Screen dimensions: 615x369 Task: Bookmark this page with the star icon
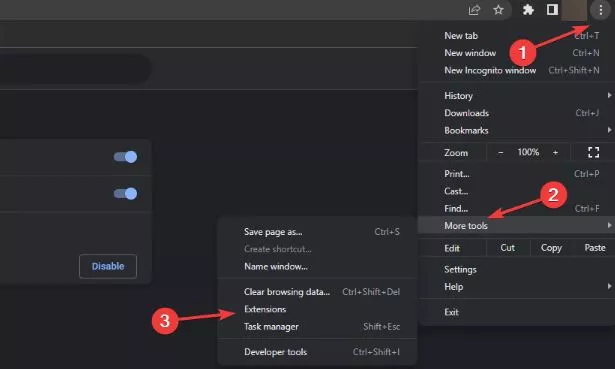[x=498, y=10]
